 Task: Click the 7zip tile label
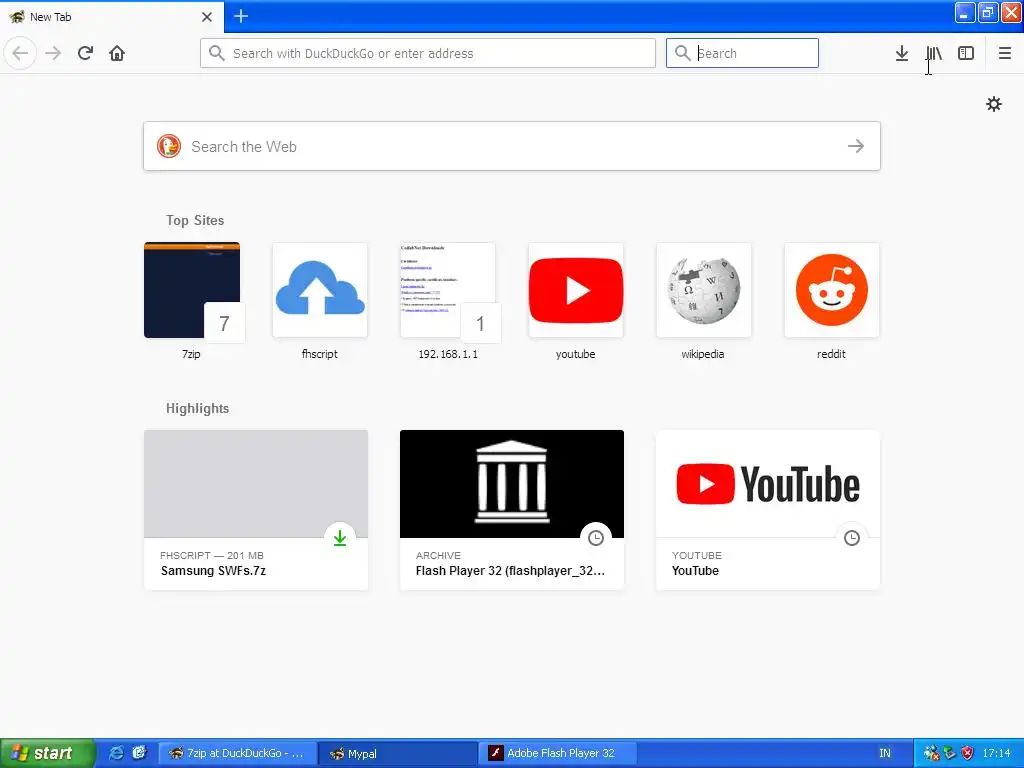pos(191,354)
